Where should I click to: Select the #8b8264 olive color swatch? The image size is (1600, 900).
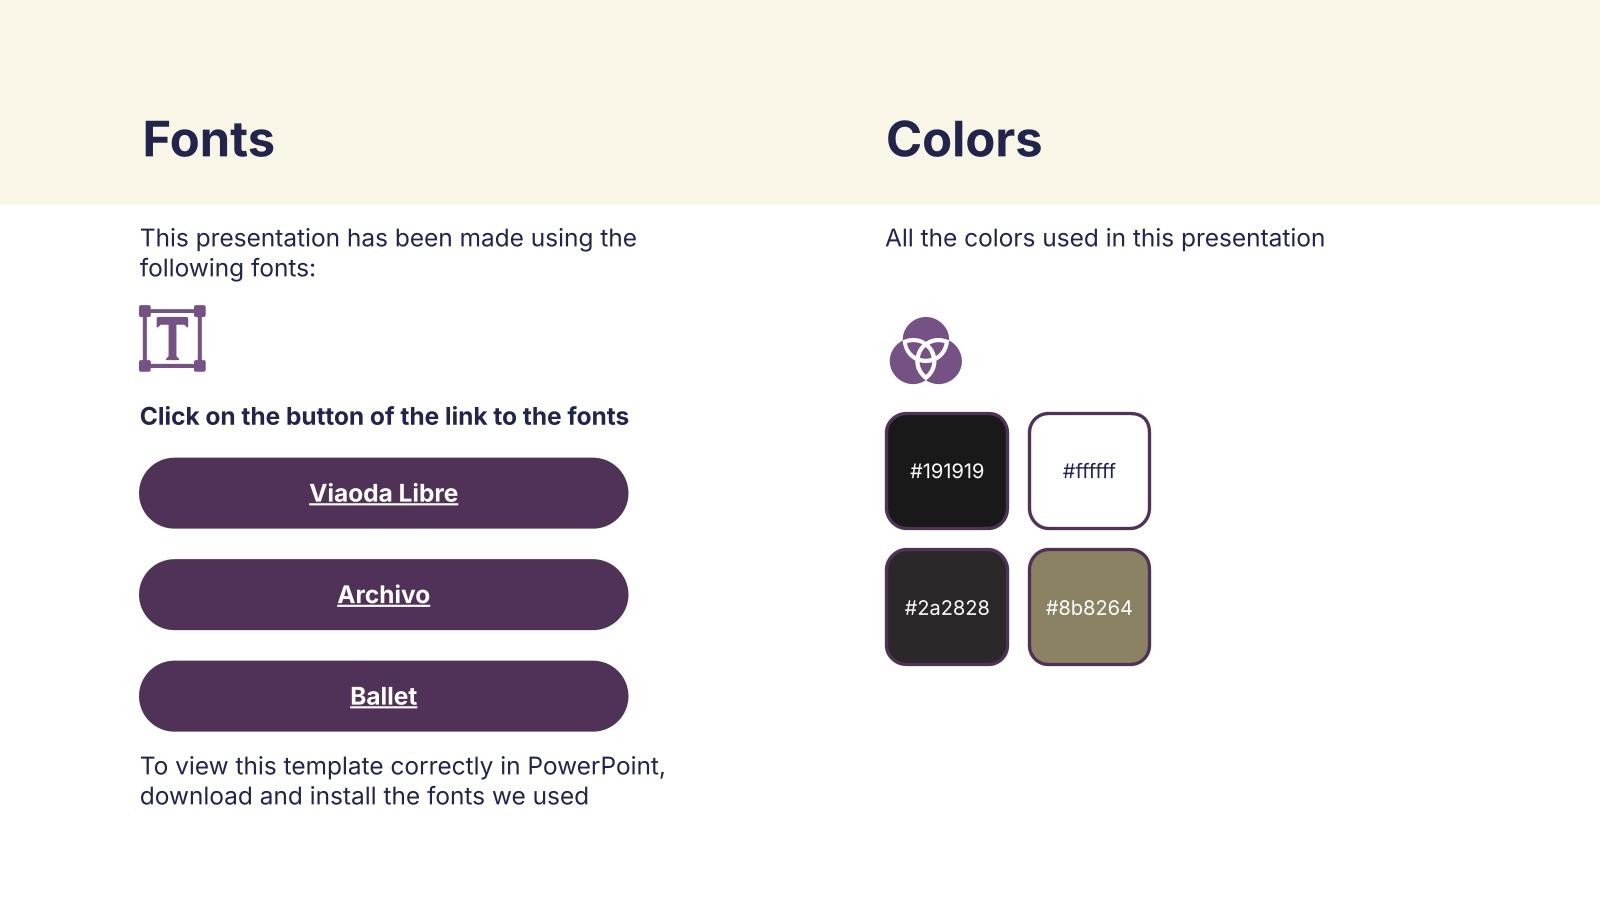1089,607
